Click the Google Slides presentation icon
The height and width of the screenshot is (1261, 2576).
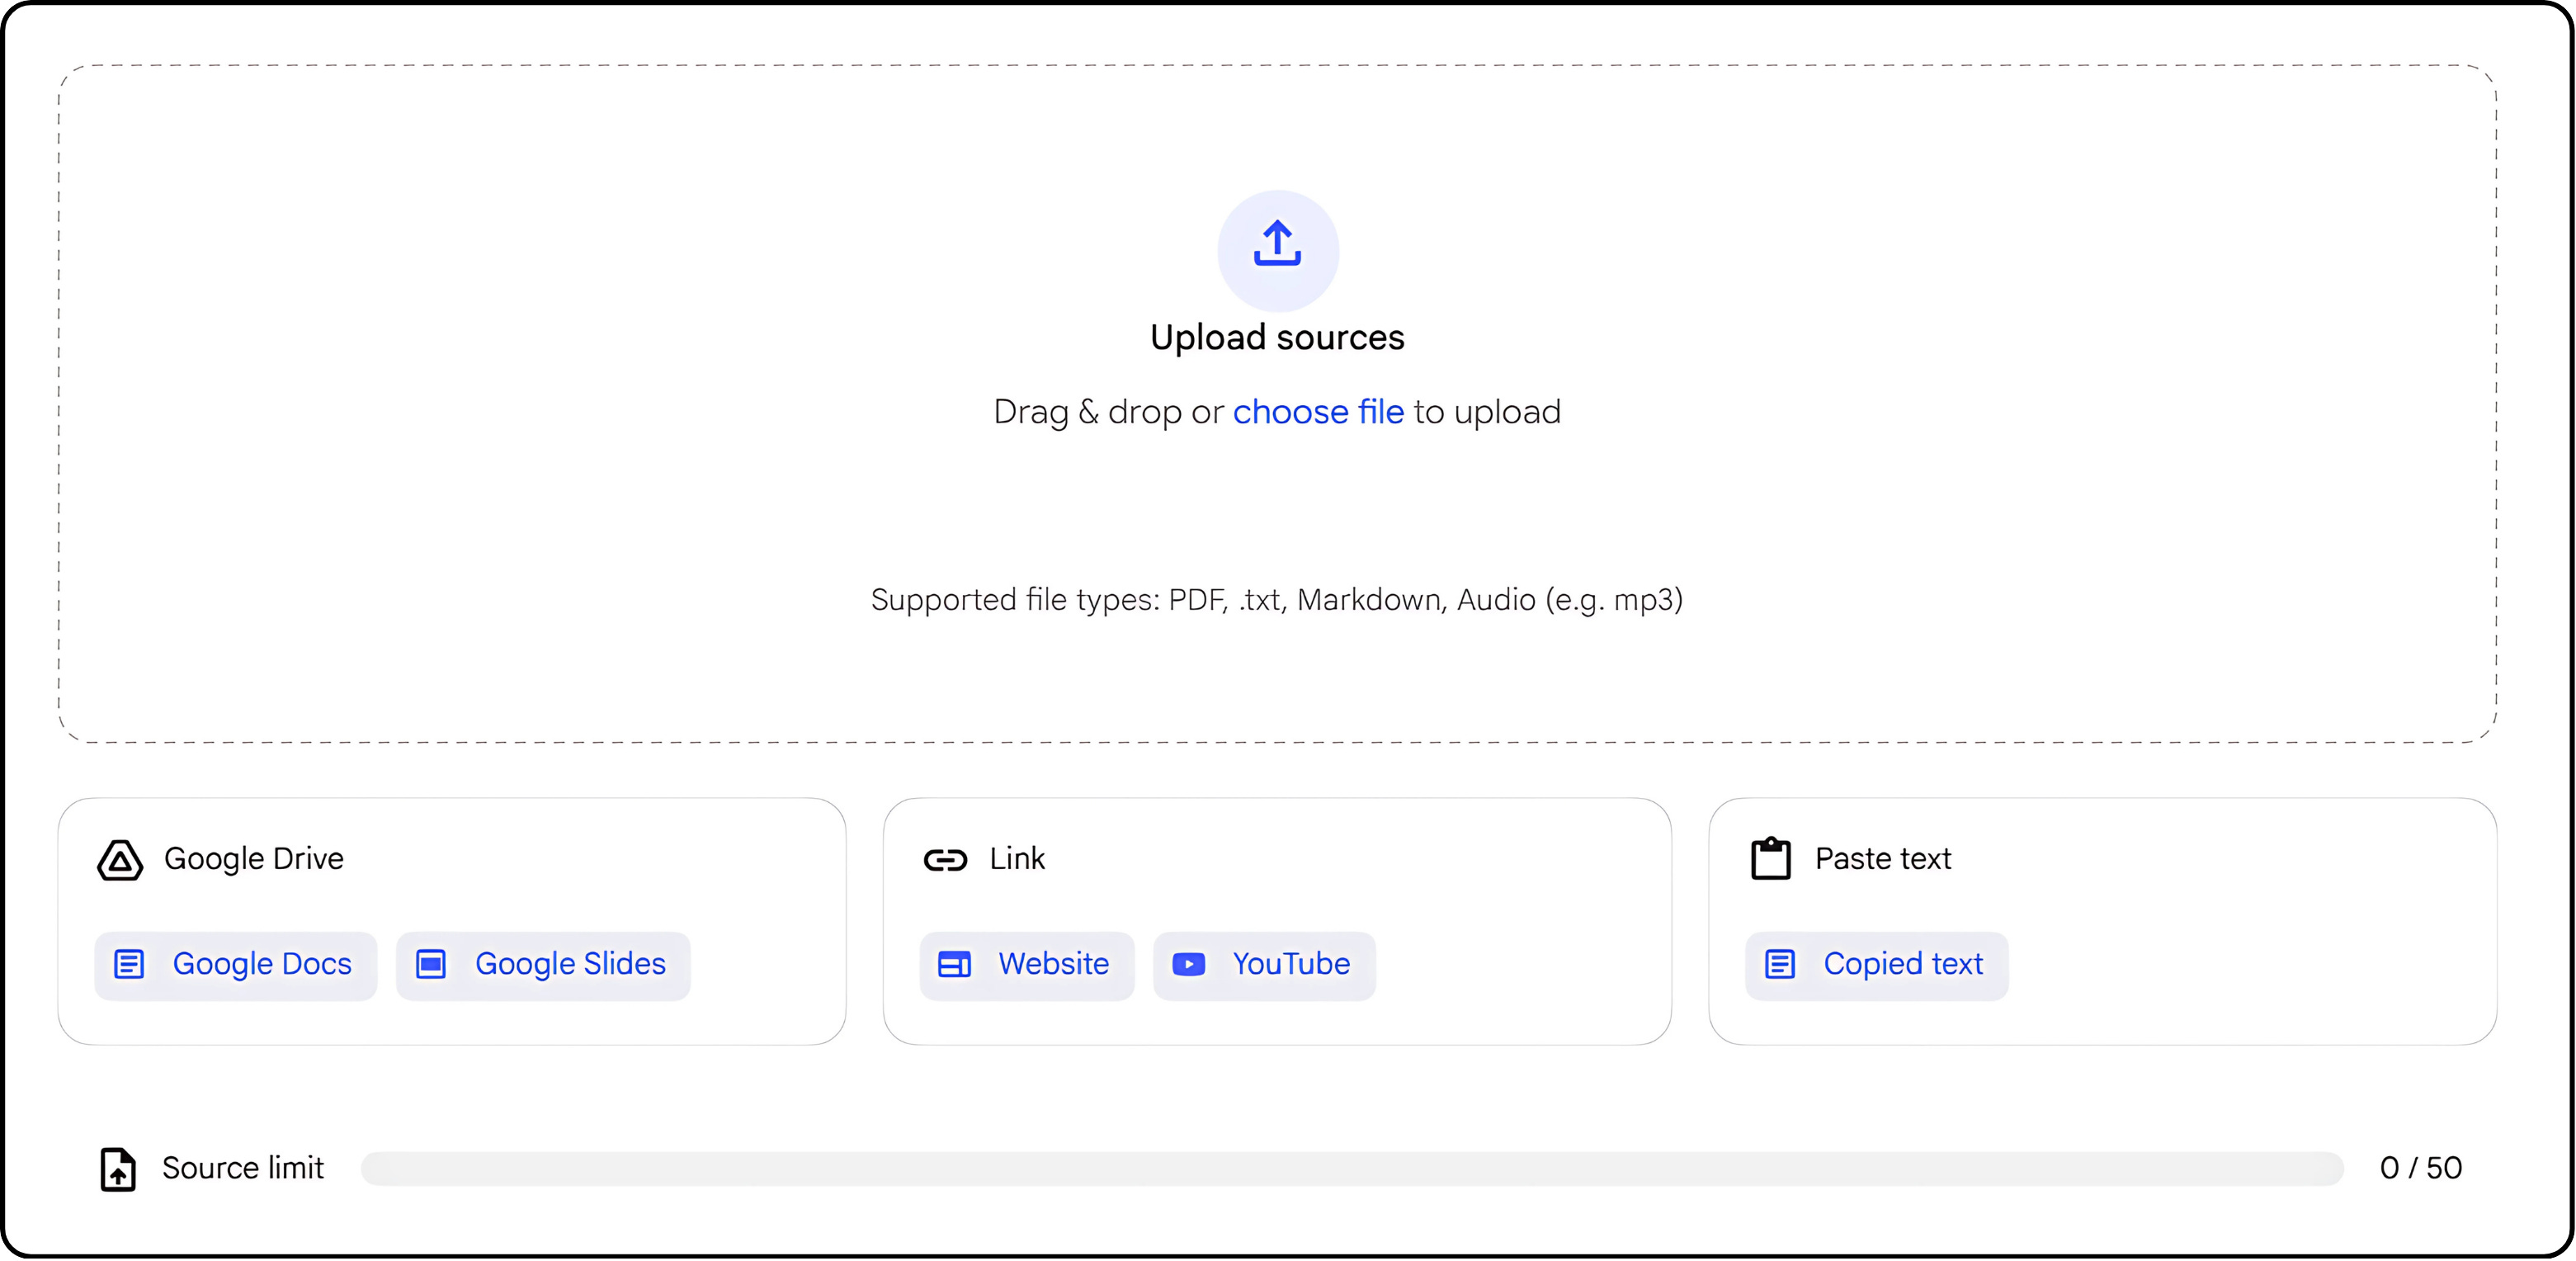(x=431, y=965)
